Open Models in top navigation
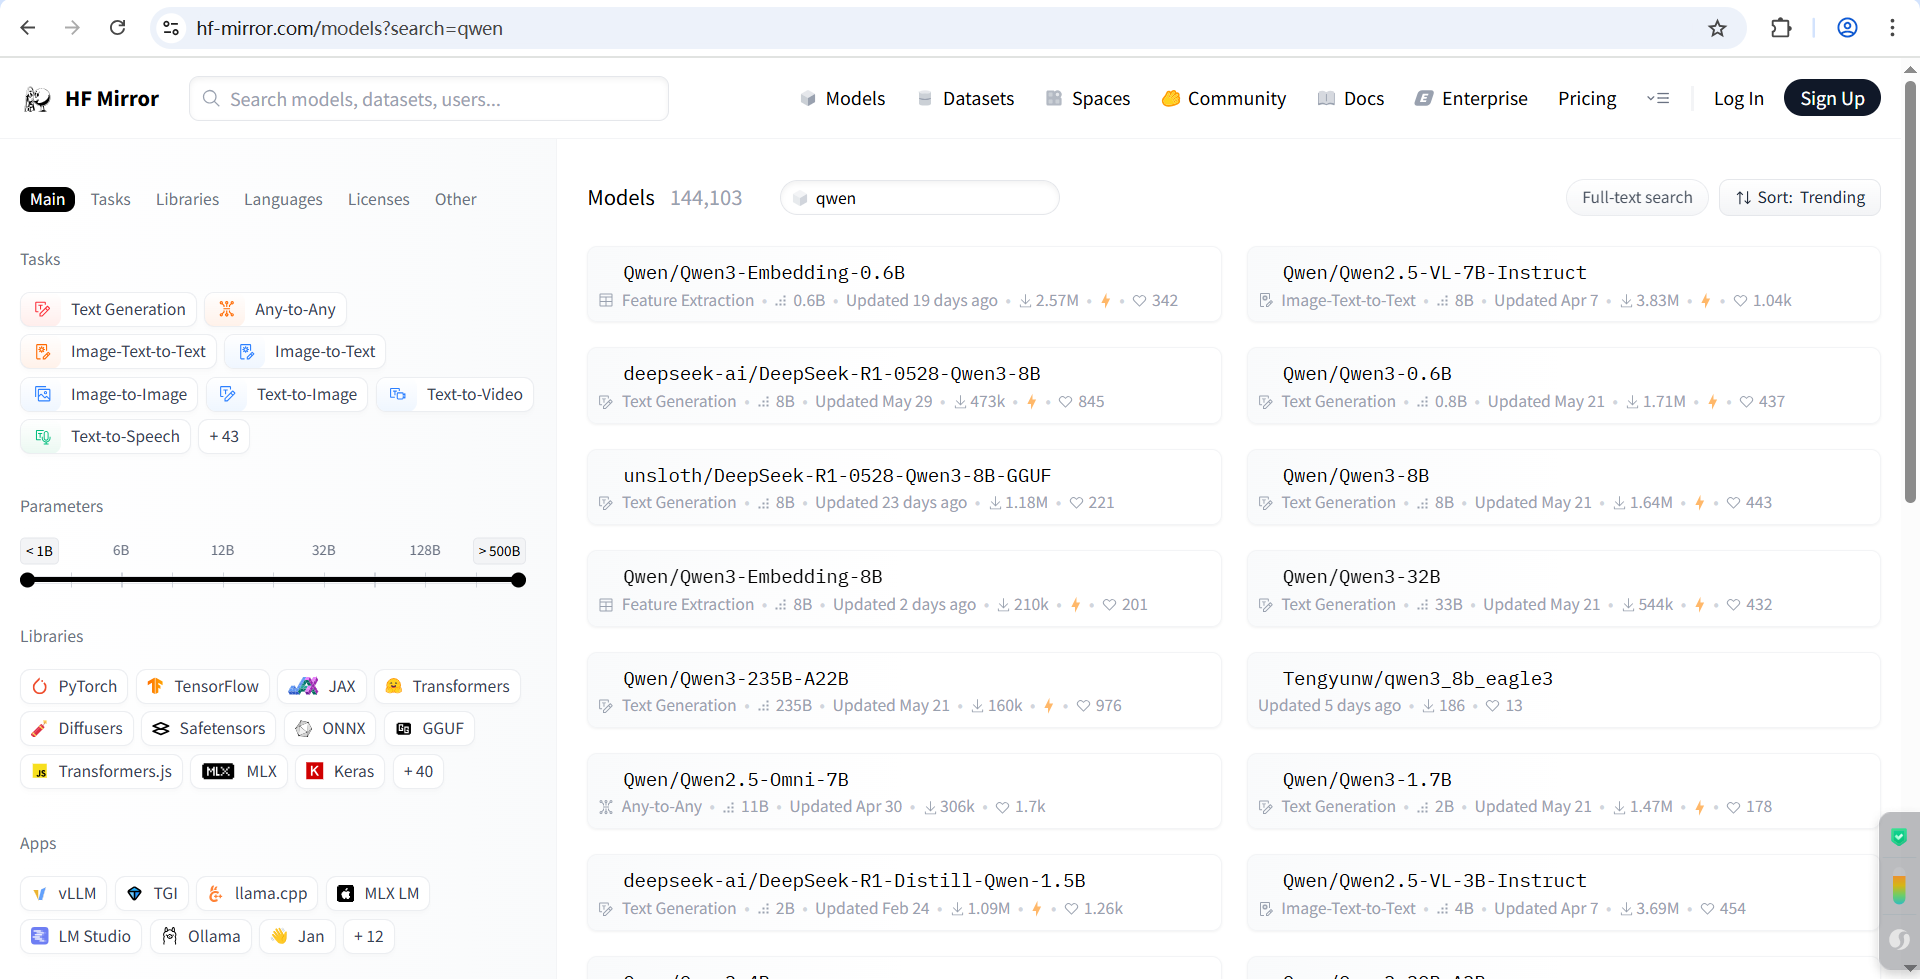The width and height of the screenshot is (1920, 979). tap(843, 99)
